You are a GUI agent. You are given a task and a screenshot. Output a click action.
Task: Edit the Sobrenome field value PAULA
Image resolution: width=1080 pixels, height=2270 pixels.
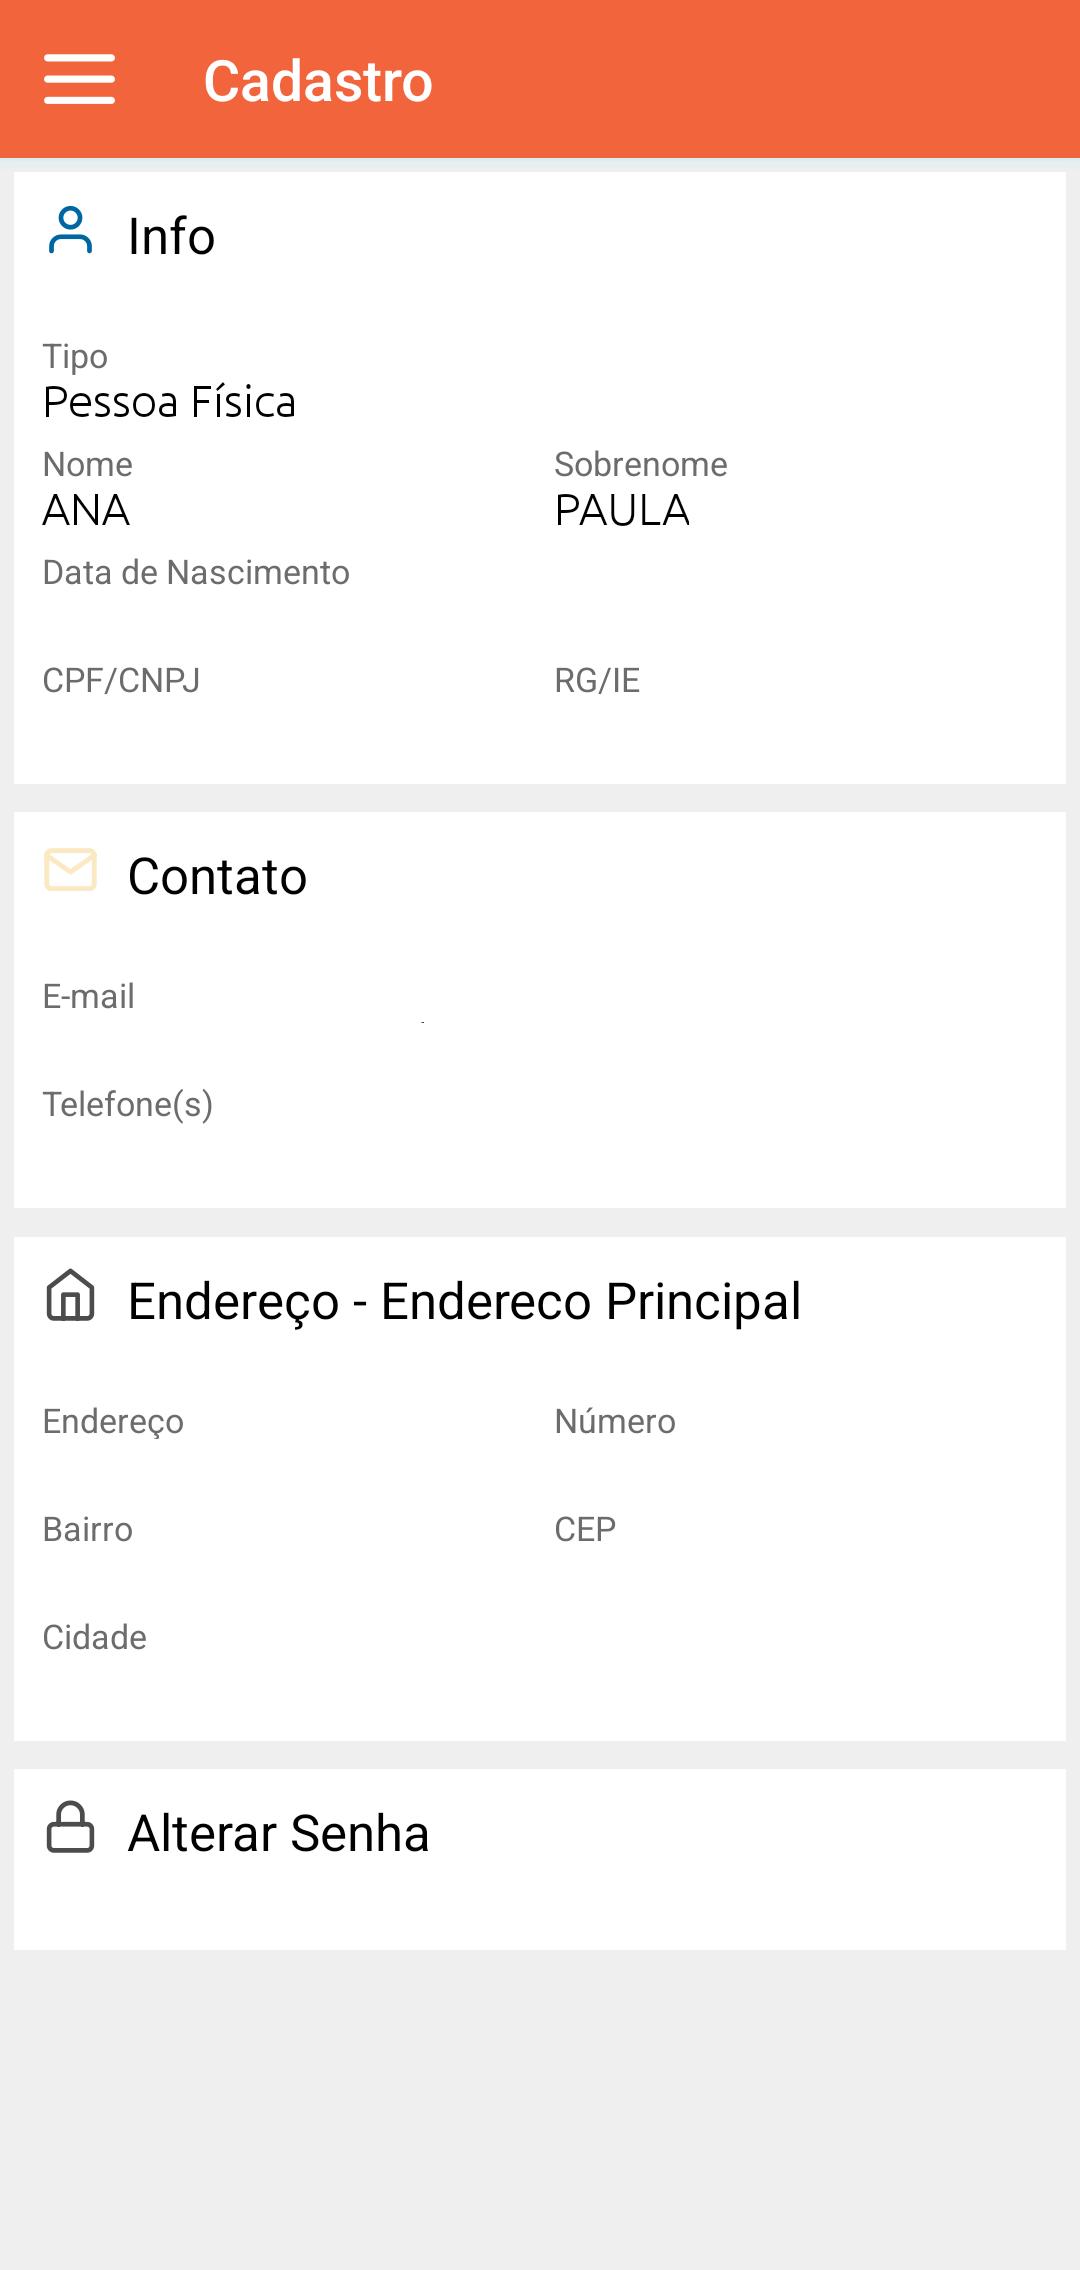coord(622,510)
